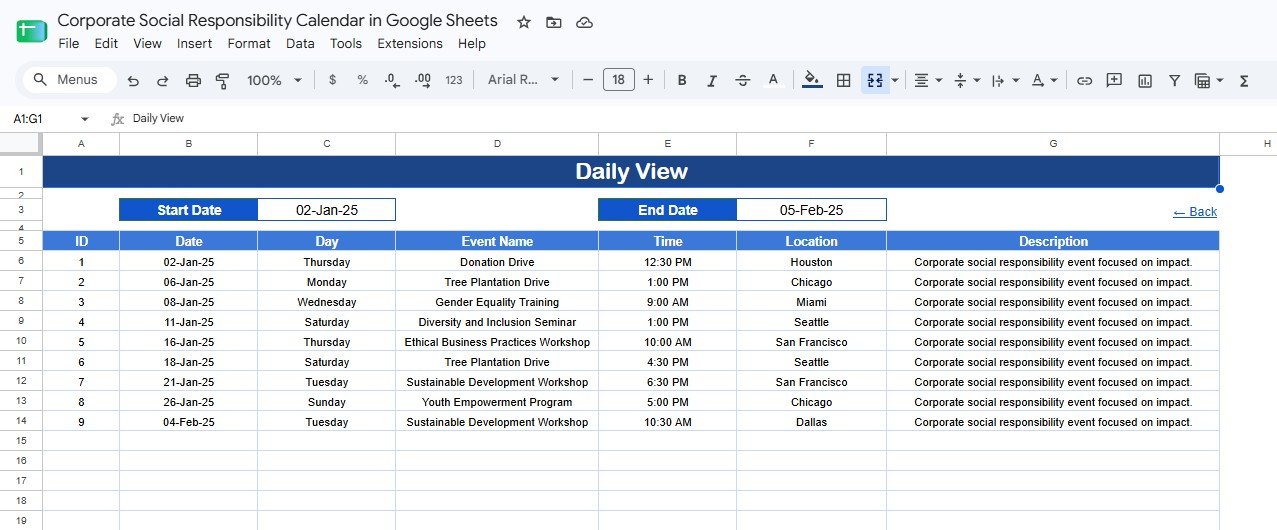Viewport: 1277px width, 530px height.
Task: Toggle bold formatting
Action: tap(682, 80)
